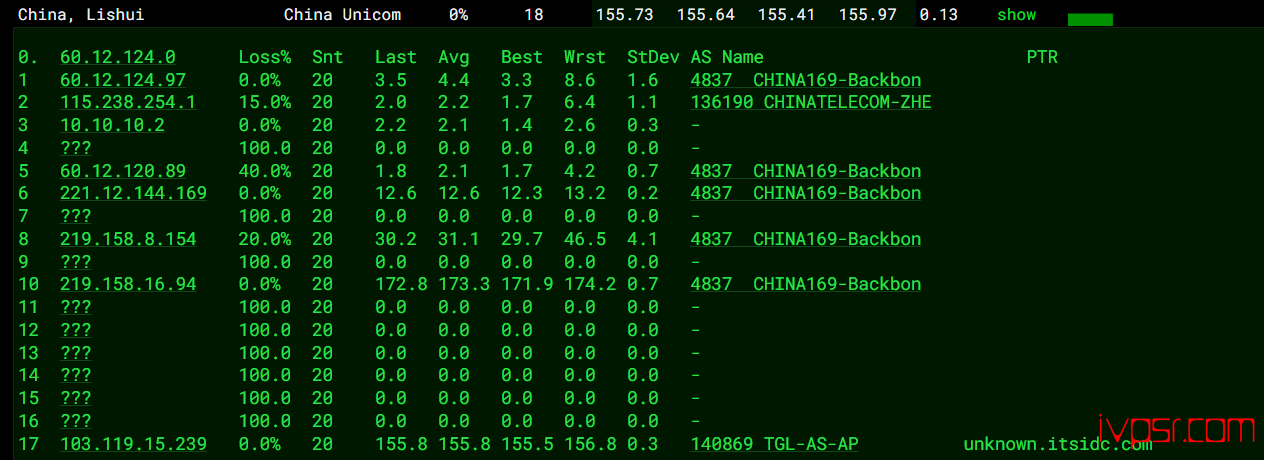Select 'China Unicom' provider text

[x=343, y=15]
